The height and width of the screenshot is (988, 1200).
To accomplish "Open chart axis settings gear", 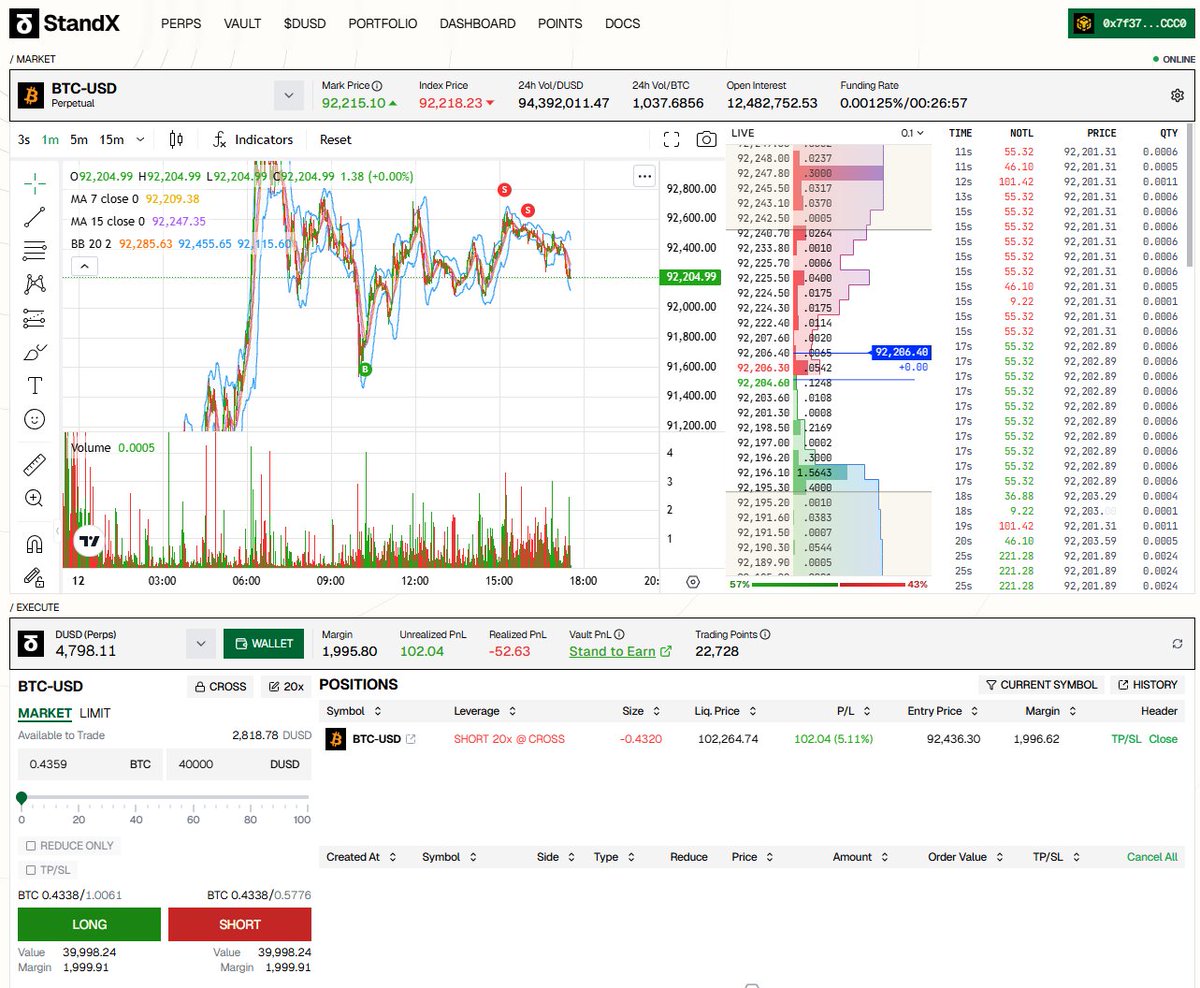I will click(693, 581).
